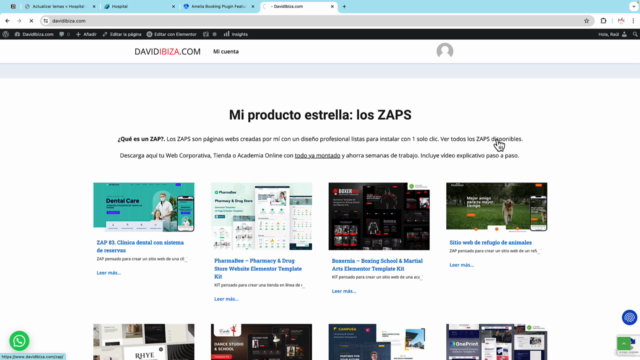640x360 pixels.
Task: Stop loading the page
Action: (31, 21)
